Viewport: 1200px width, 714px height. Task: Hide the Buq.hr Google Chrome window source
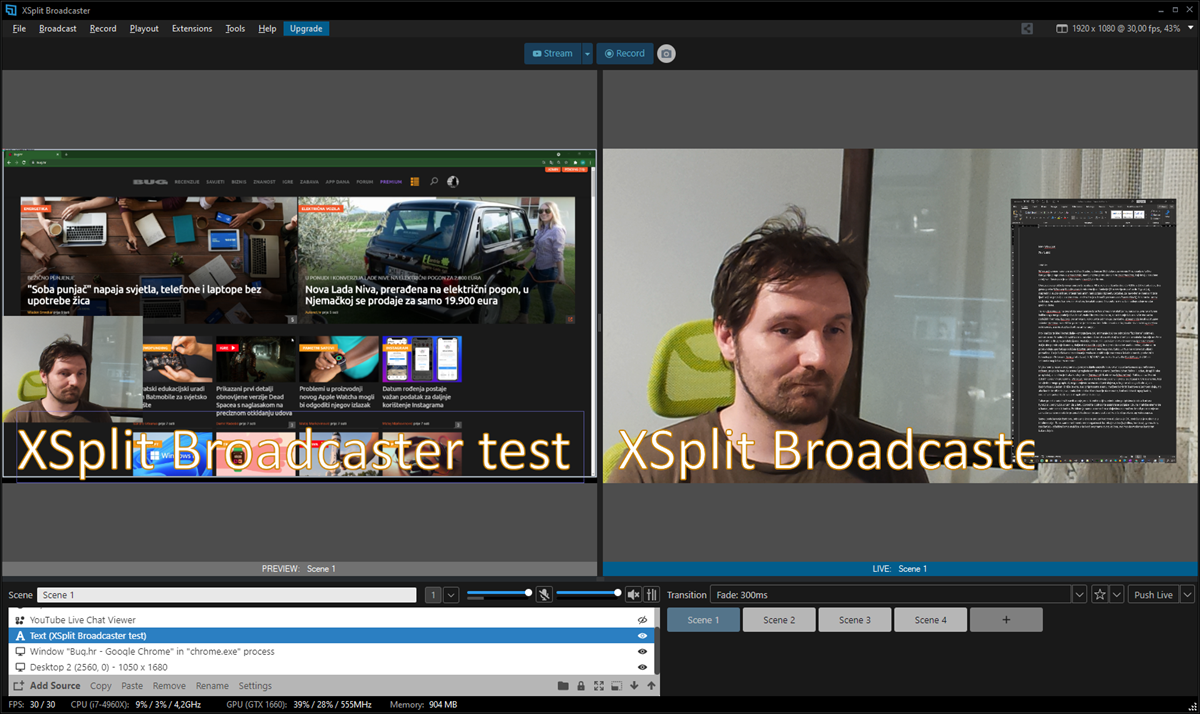(x=643, y=652)
